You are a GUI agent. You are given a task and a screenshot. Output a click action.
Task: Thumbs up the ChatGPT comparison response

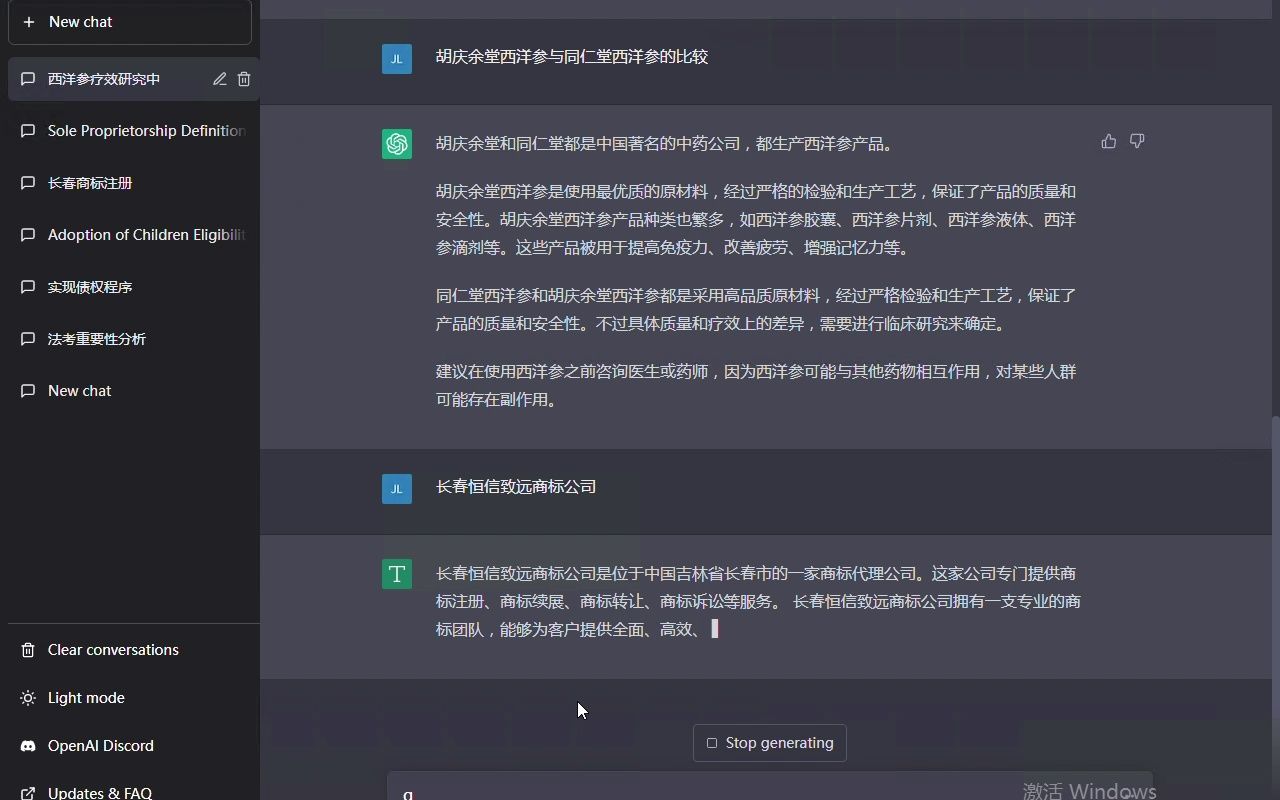1109,142
